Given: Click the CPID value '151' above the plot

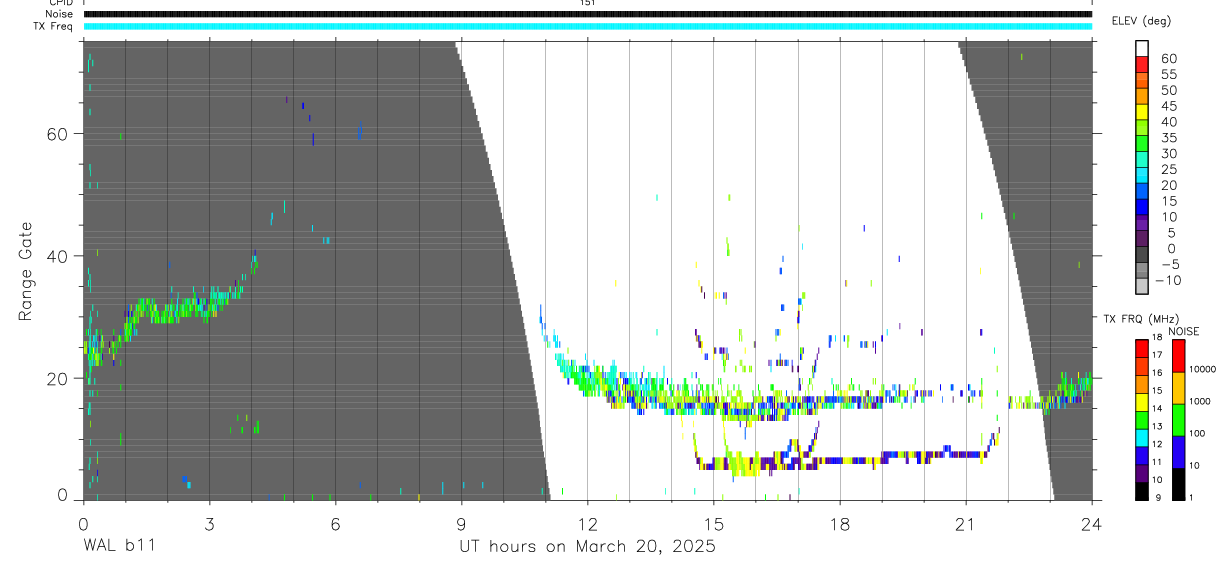Looking at the screenshot, I should coord(587,3).
